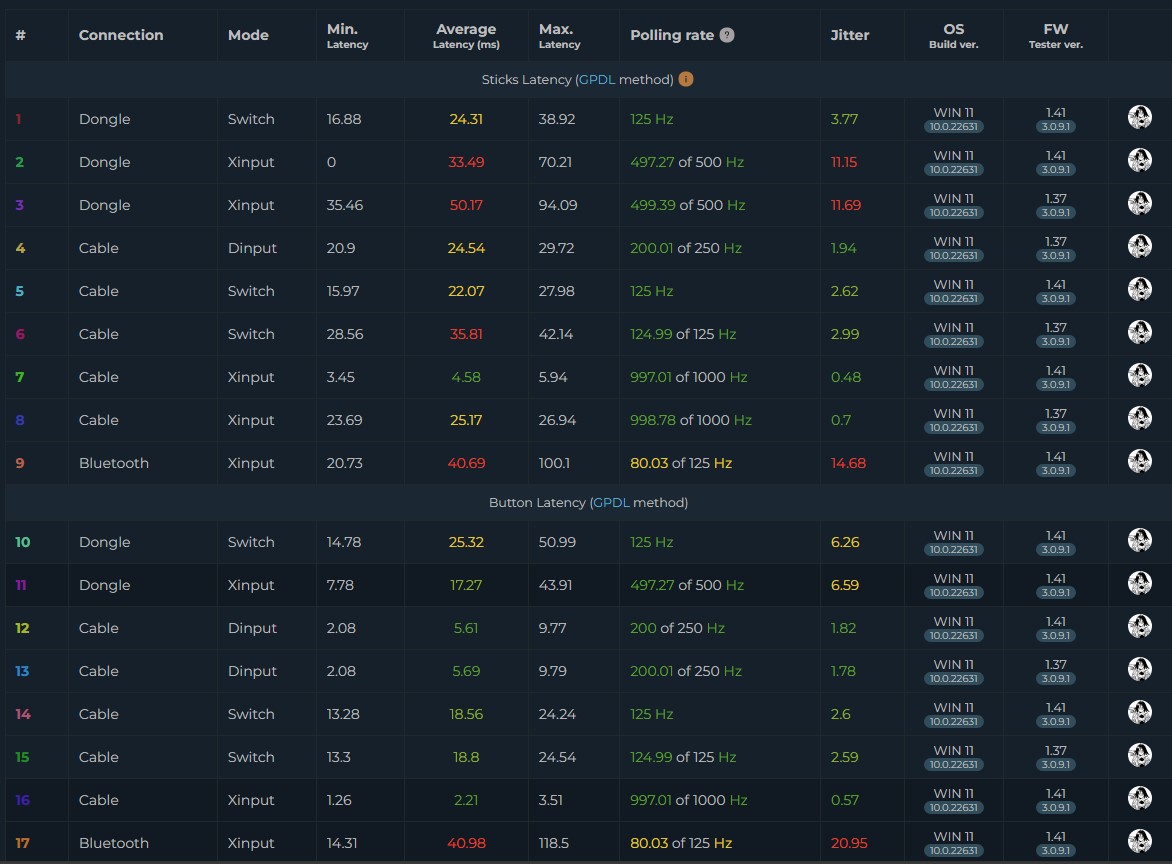Viewport: 1172px width, 864px height.
Task: Open tester avatar in row 11
Action: point(1139,583)
